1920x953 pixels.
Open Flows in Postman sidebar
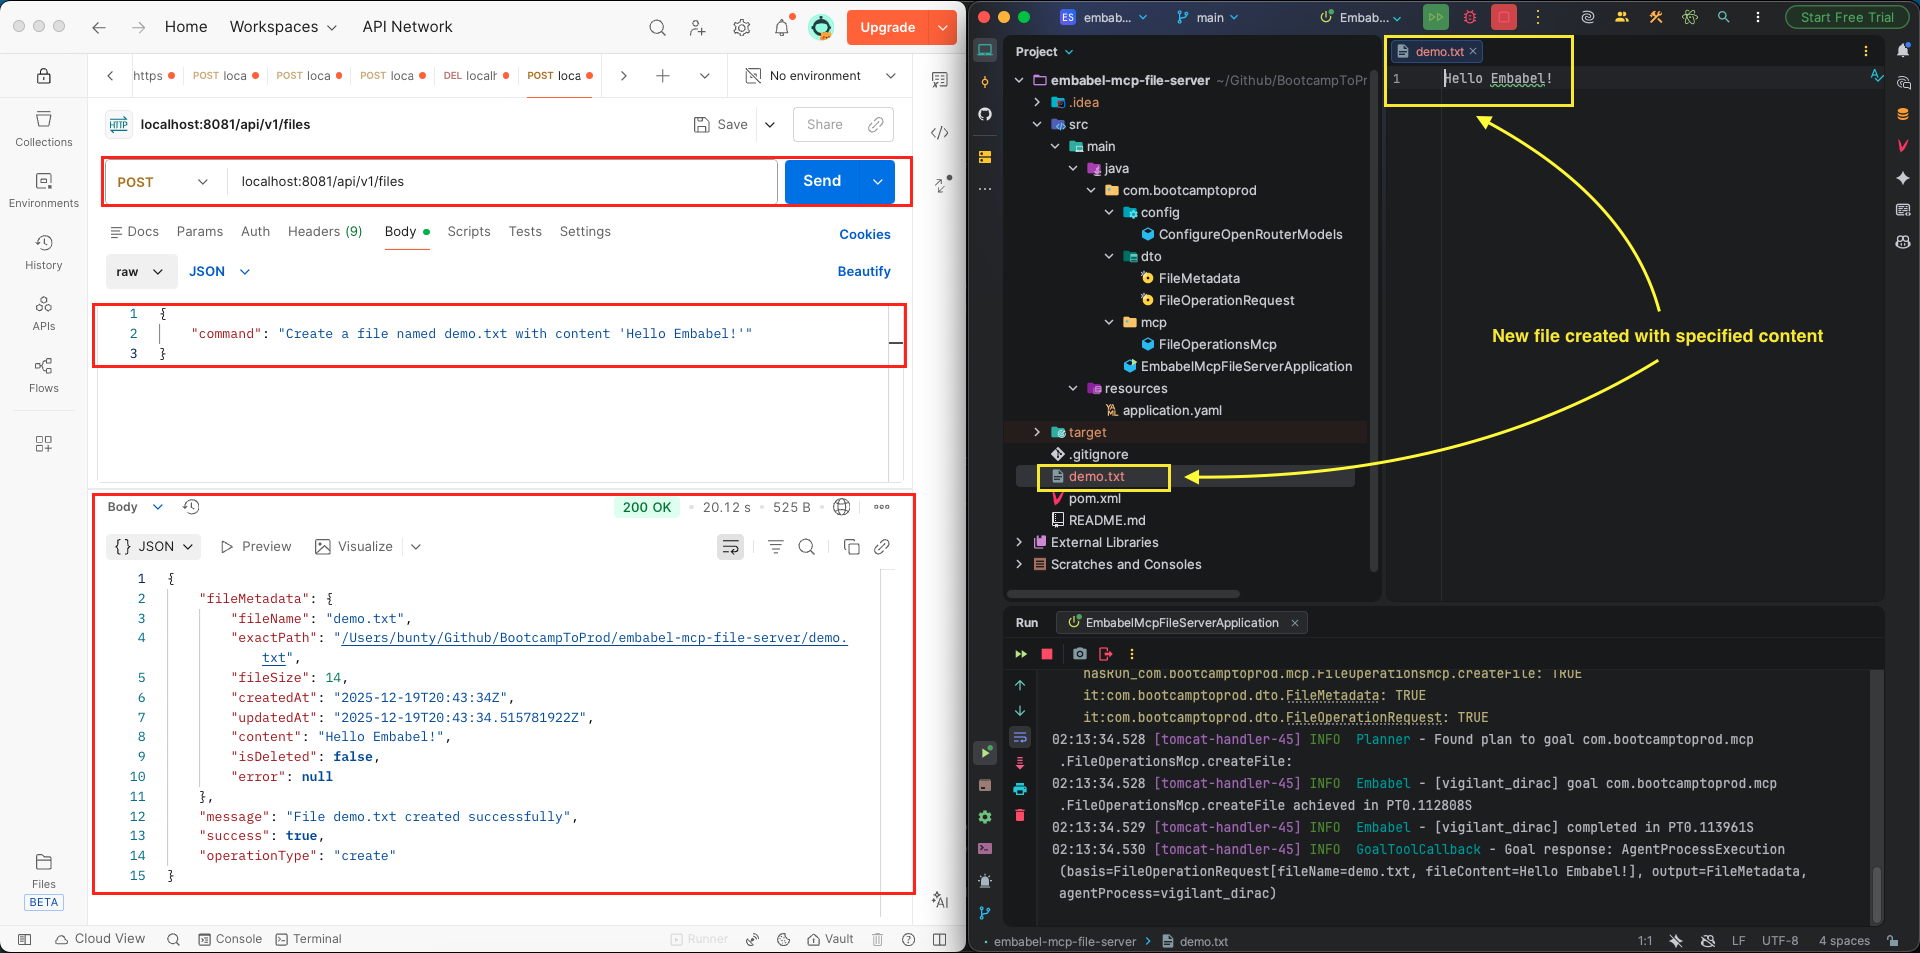(44, 375)
